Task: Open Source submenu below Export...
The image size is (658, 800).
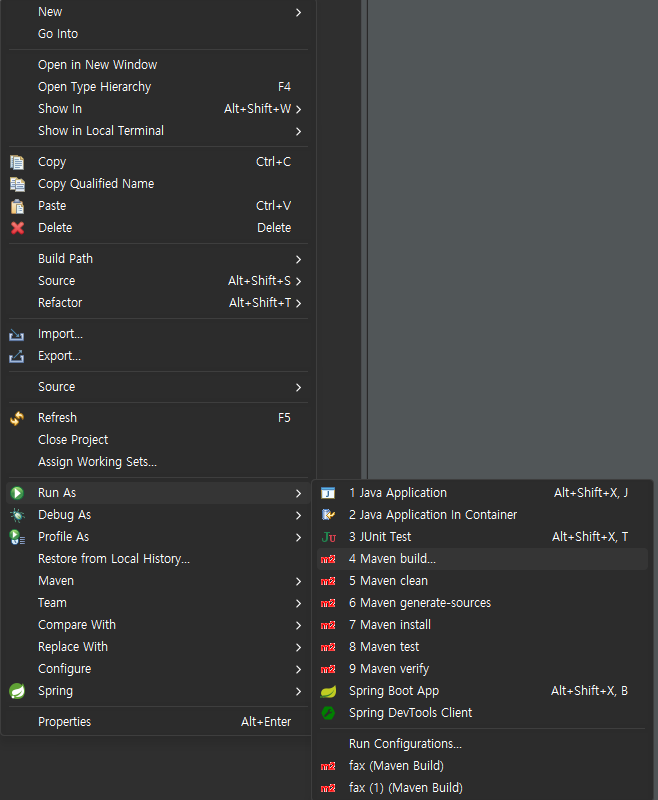Action: (158, 387)
